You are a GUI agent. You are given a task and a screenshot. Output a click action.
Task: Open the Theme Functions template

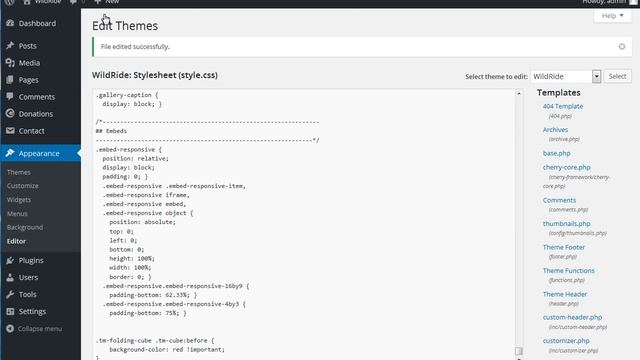[x=569, y=271]
